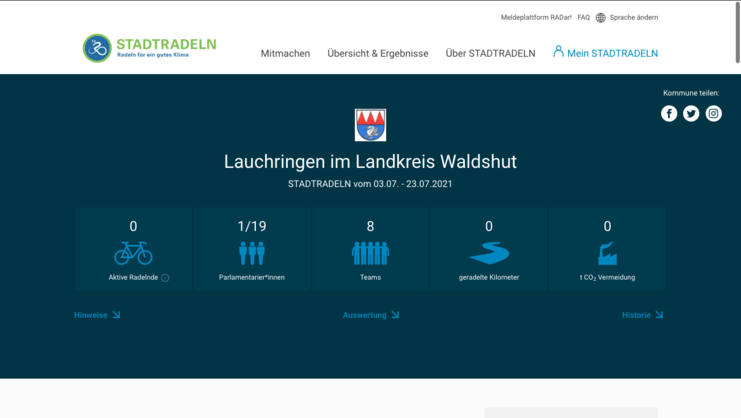
Task: Share commune via Twitter icon
Action: [691, 113]
